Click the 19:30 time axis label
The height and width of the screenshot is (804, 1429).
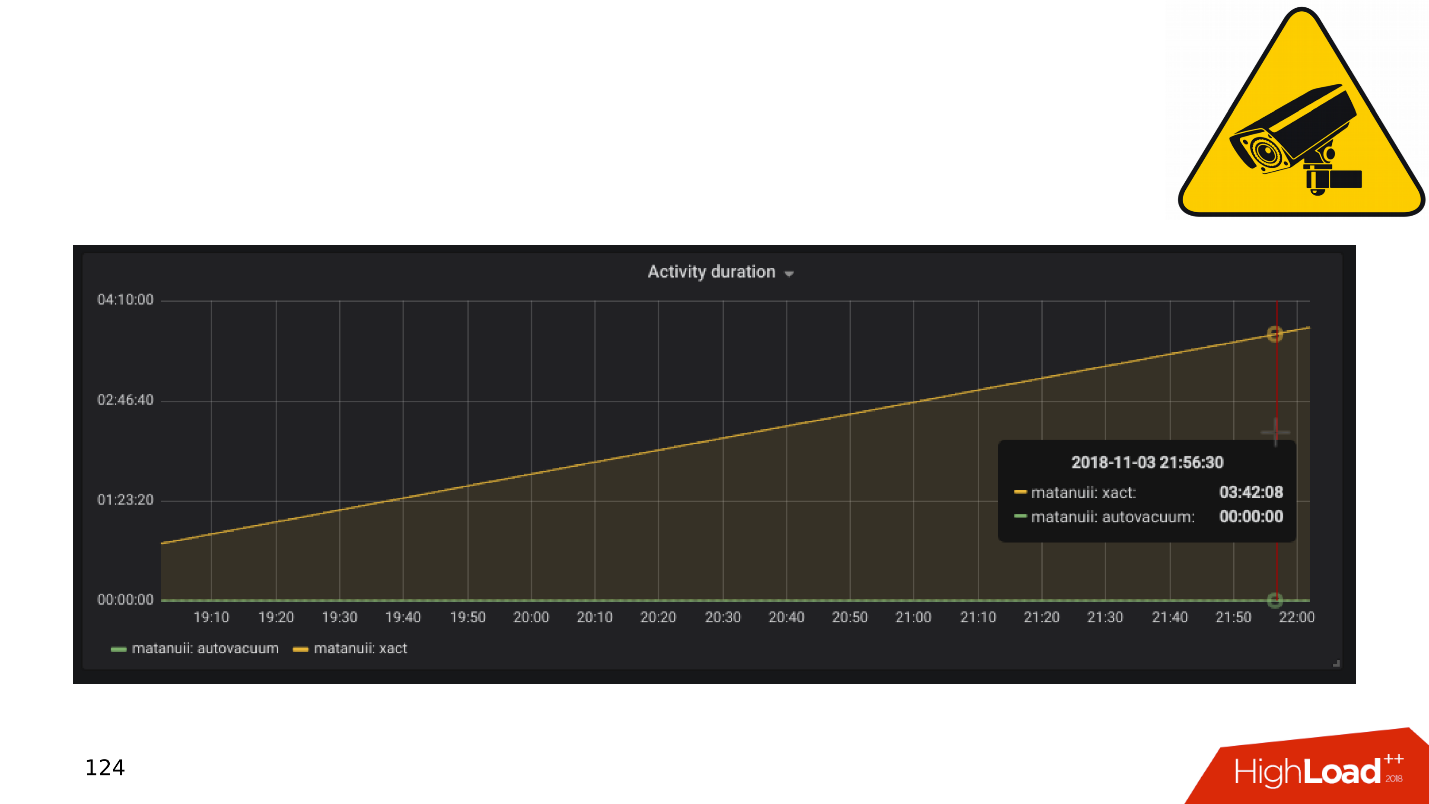[340, 617]
